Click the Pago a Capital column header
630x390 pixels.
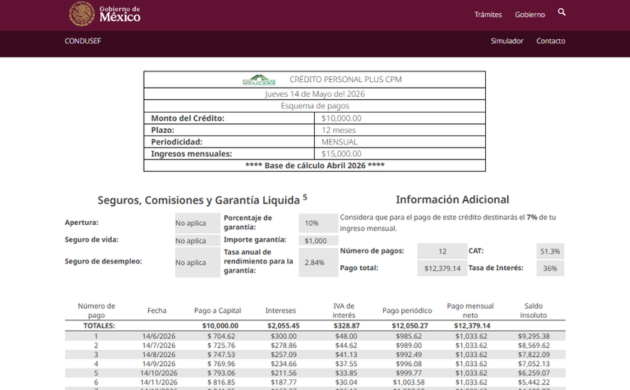tap(217, 310)
